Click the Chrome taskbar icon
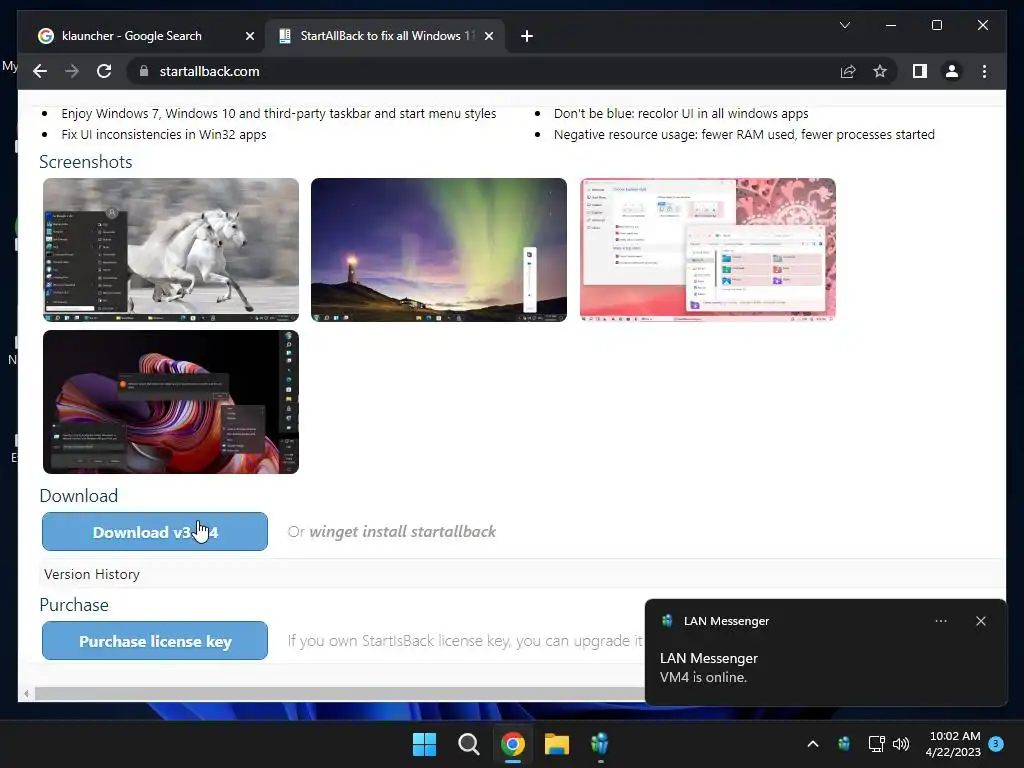This screenshot has width=1024, height=768. (x=513, y=744)
